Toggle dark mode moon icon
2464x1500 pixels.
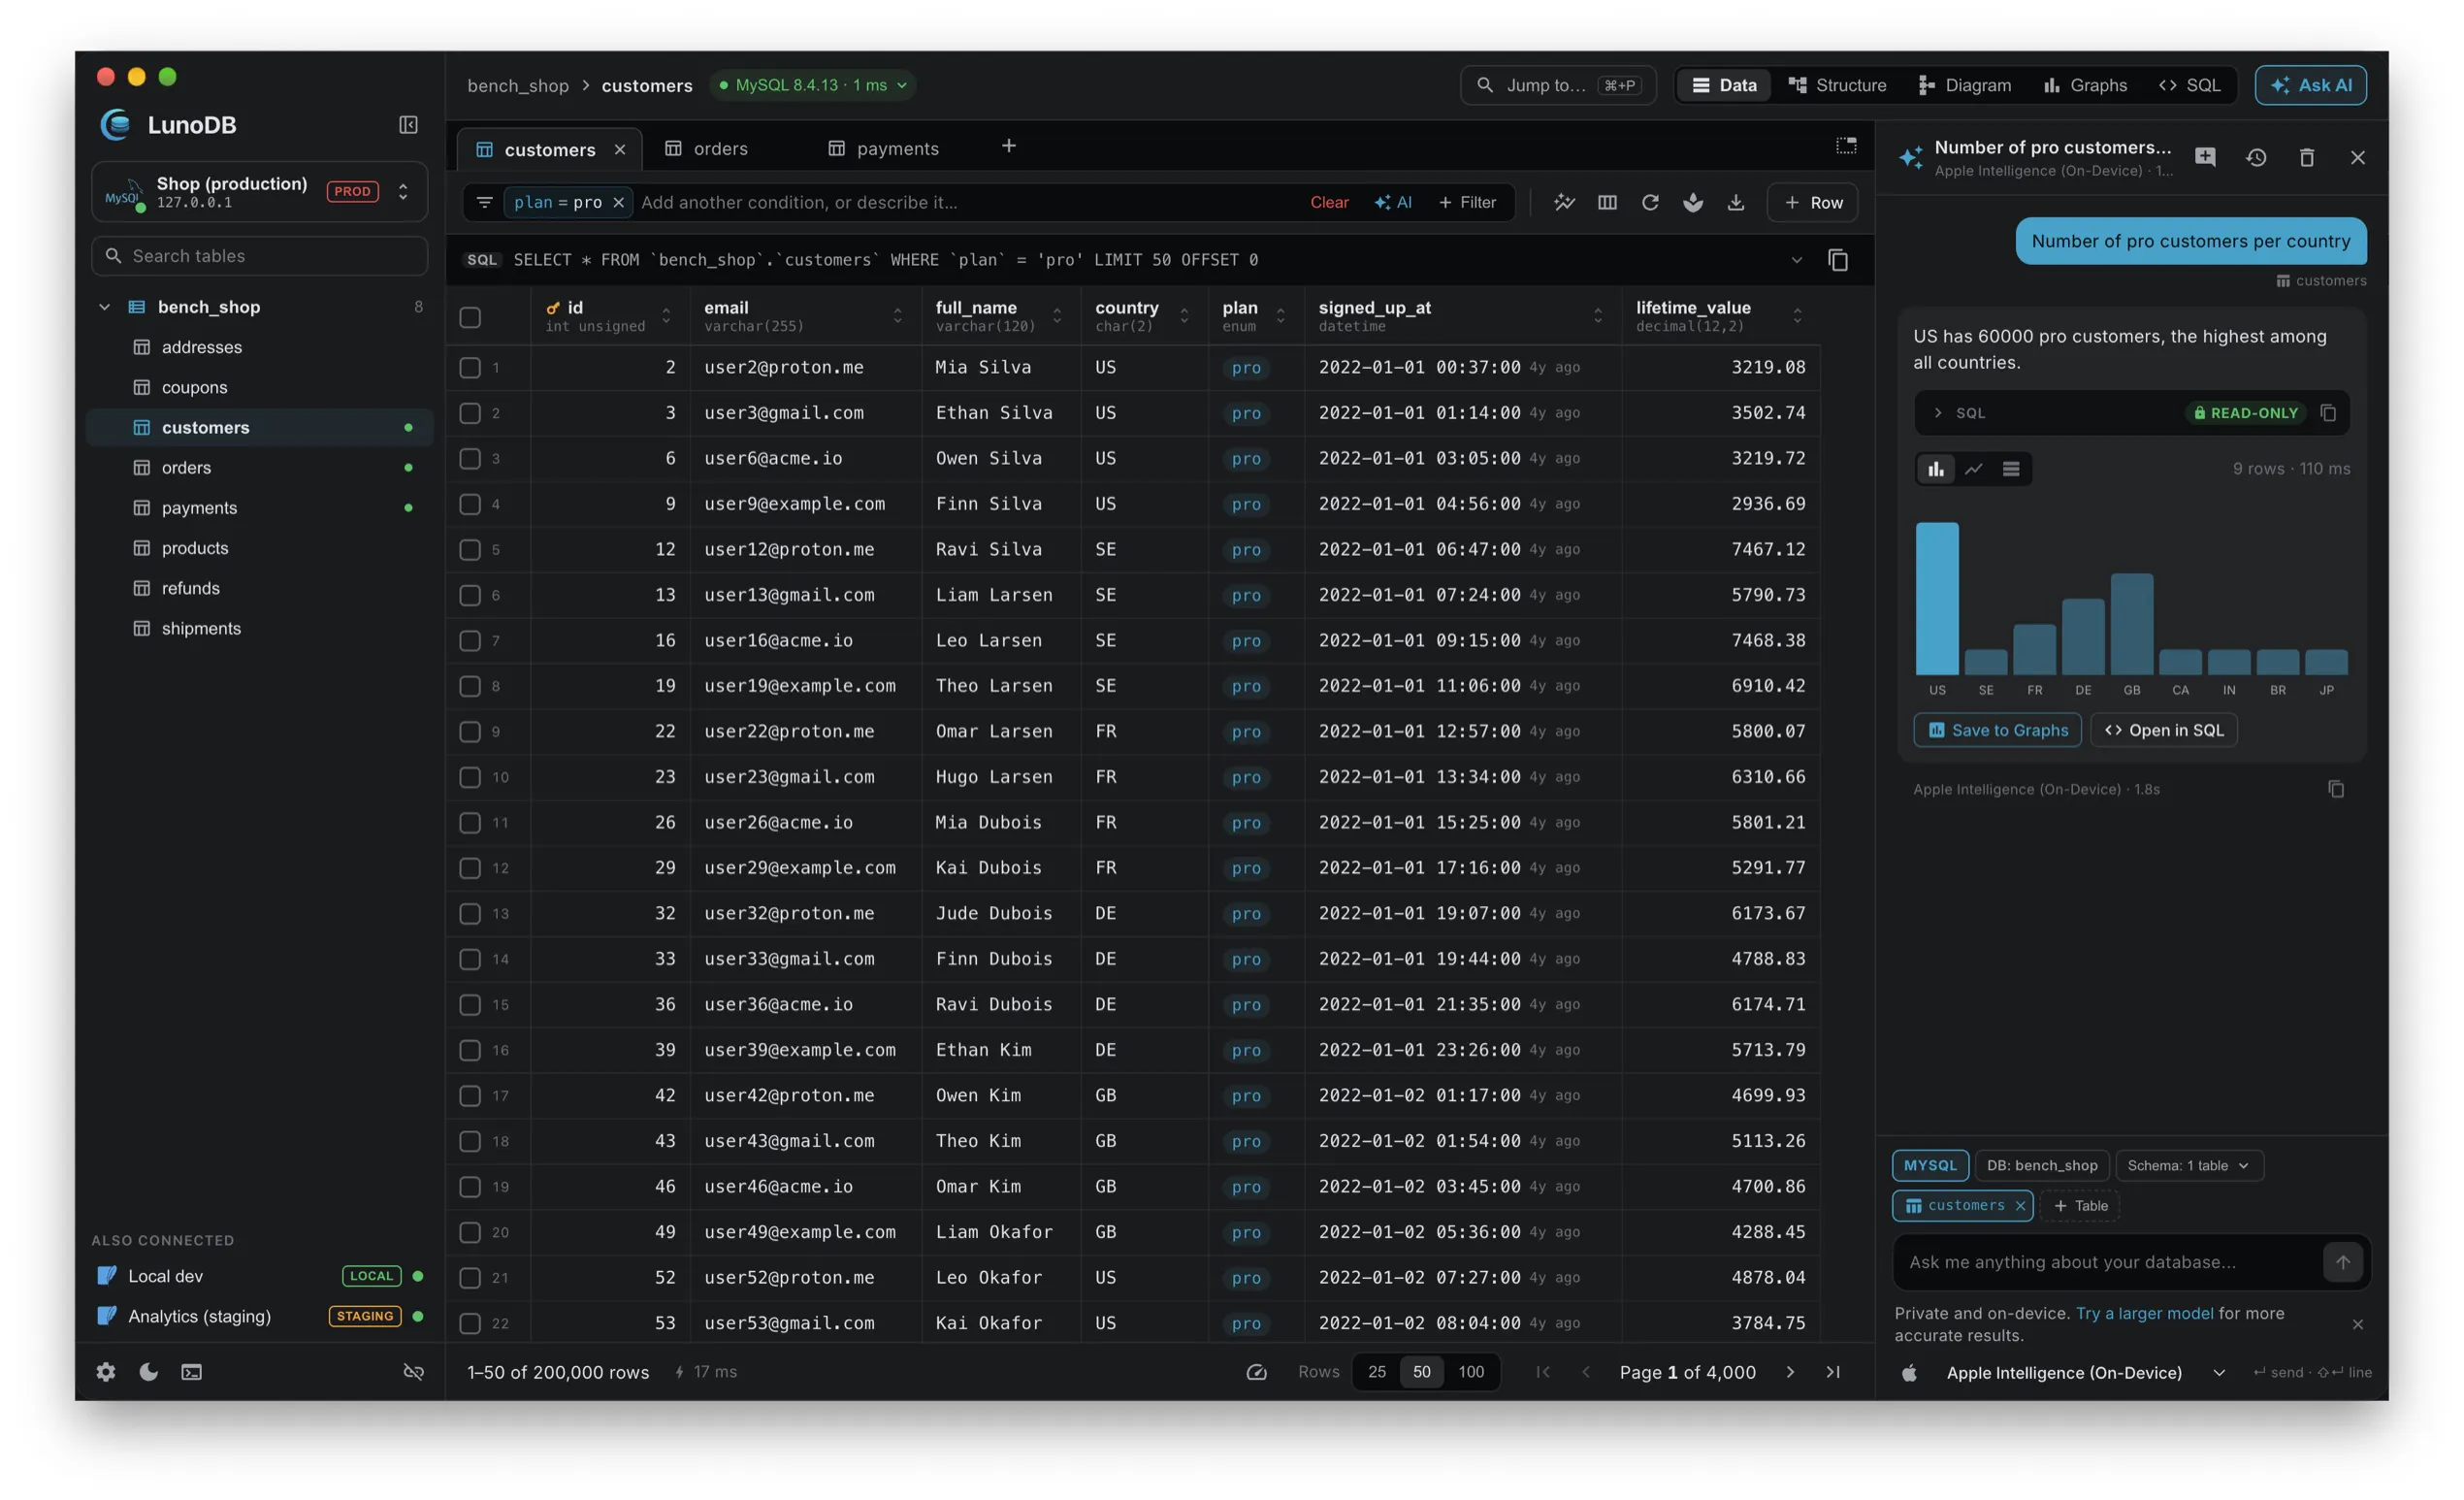[x=149, y=1372]
